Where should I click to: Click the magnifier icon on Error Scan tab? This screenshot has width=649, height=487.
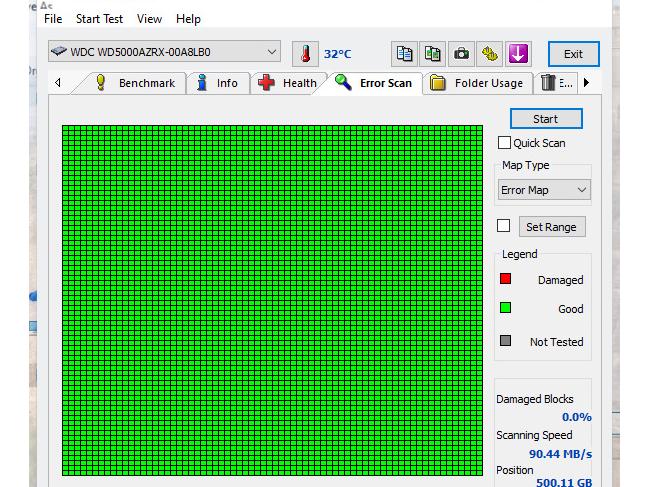click(x=343, y=82)
